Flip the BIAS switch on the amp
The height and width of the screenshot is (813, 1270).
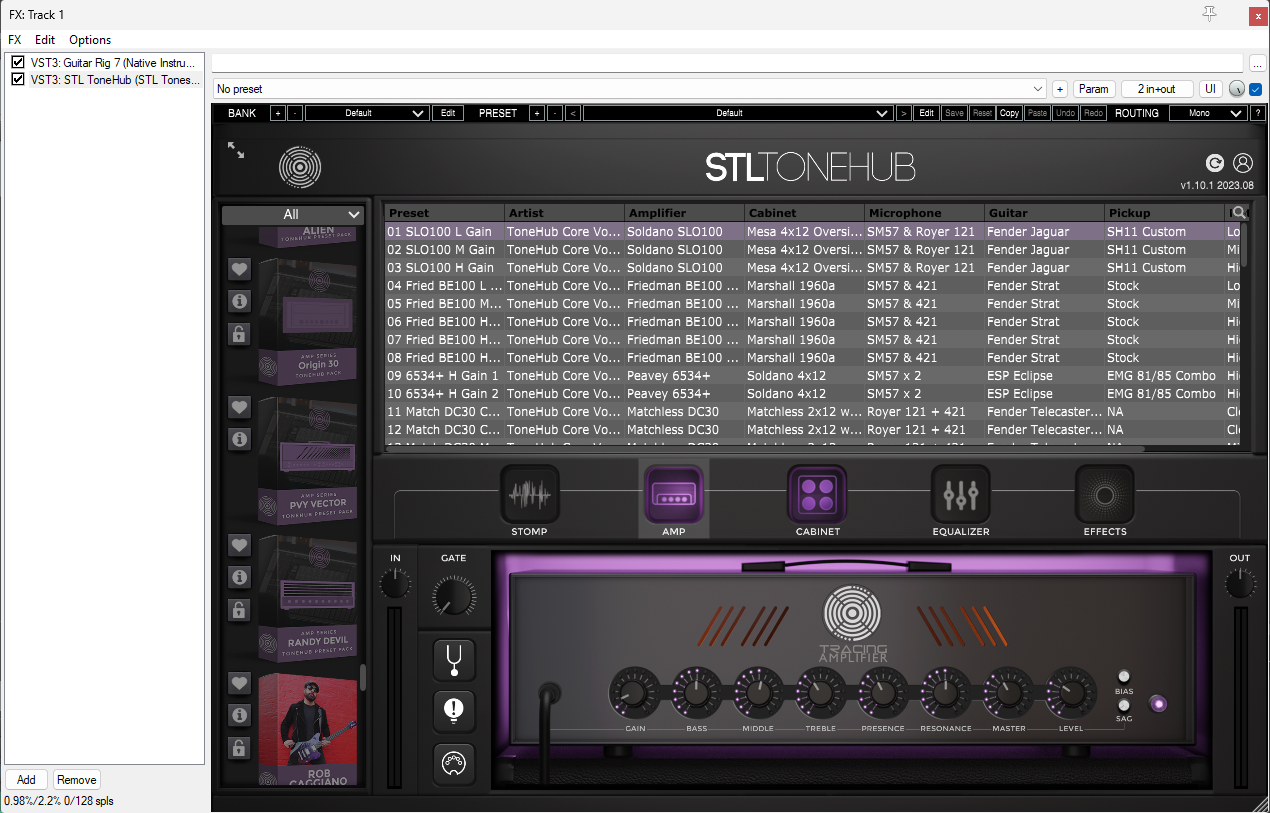pos(1124,677)
